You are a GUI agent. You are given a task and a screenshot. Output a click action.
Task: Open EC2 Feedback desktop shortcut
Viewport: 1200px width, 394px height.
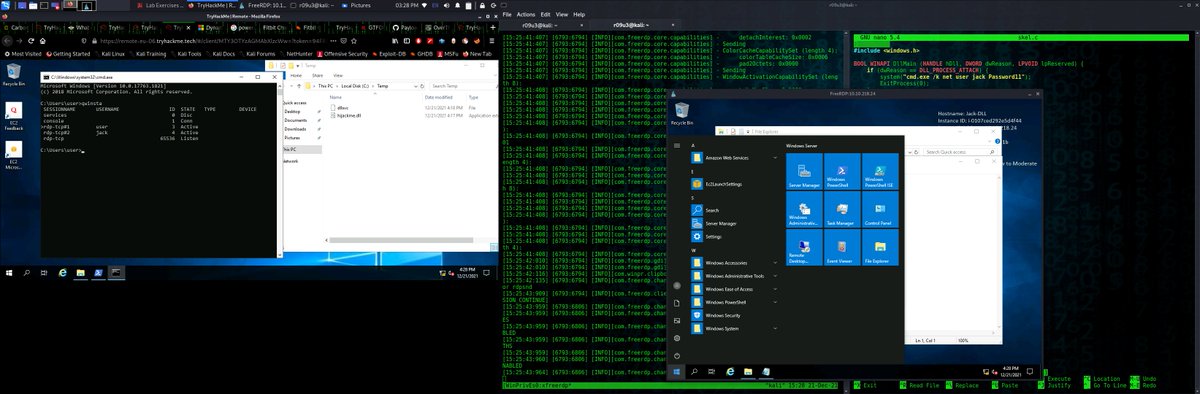tap(14, 117)
